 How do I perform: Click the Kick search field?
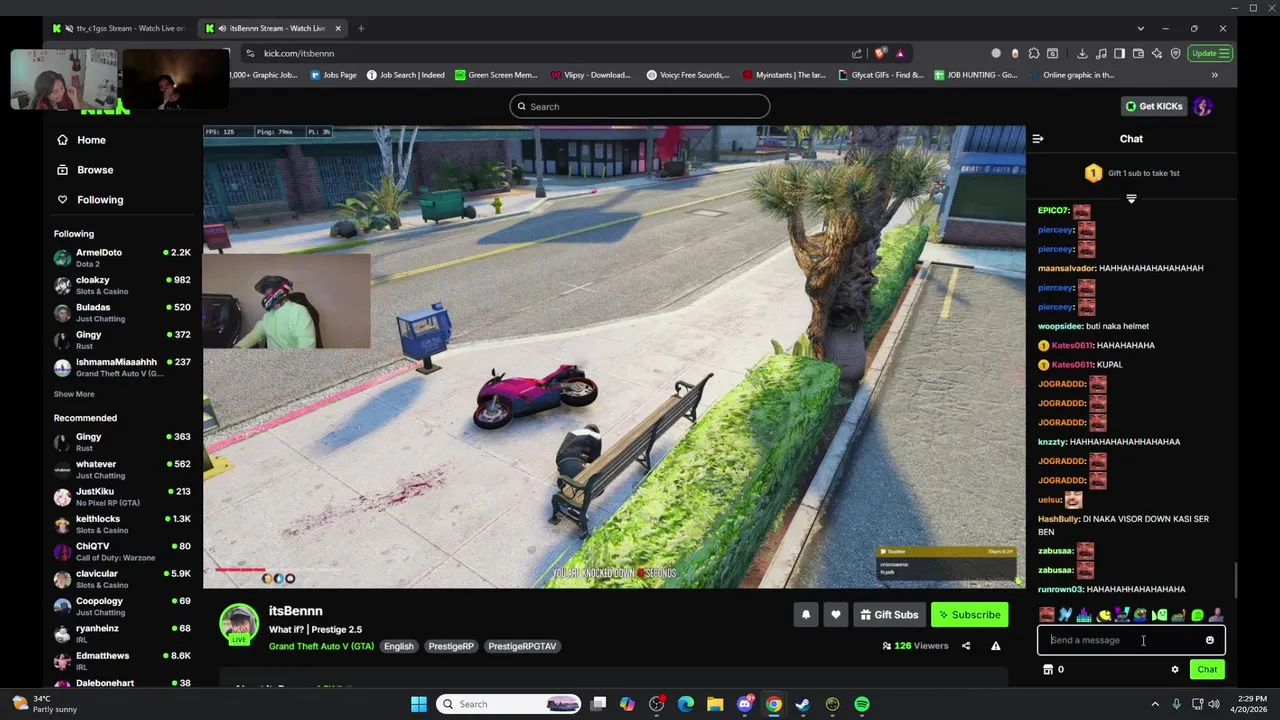pos(640,106)
